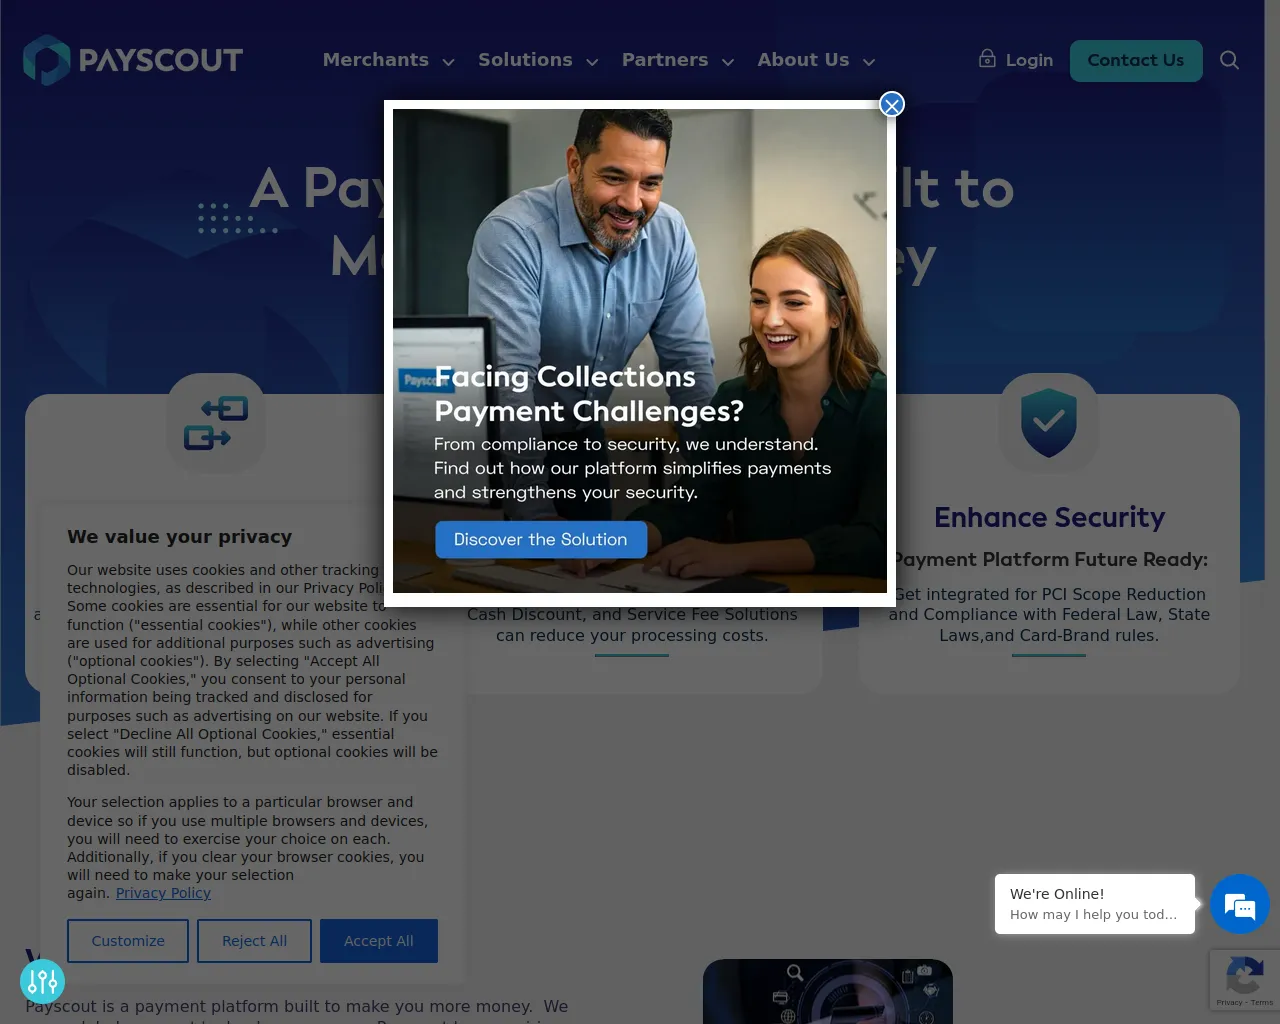
Task: Click the Enhance Security heading
Action: [1049, 517]
